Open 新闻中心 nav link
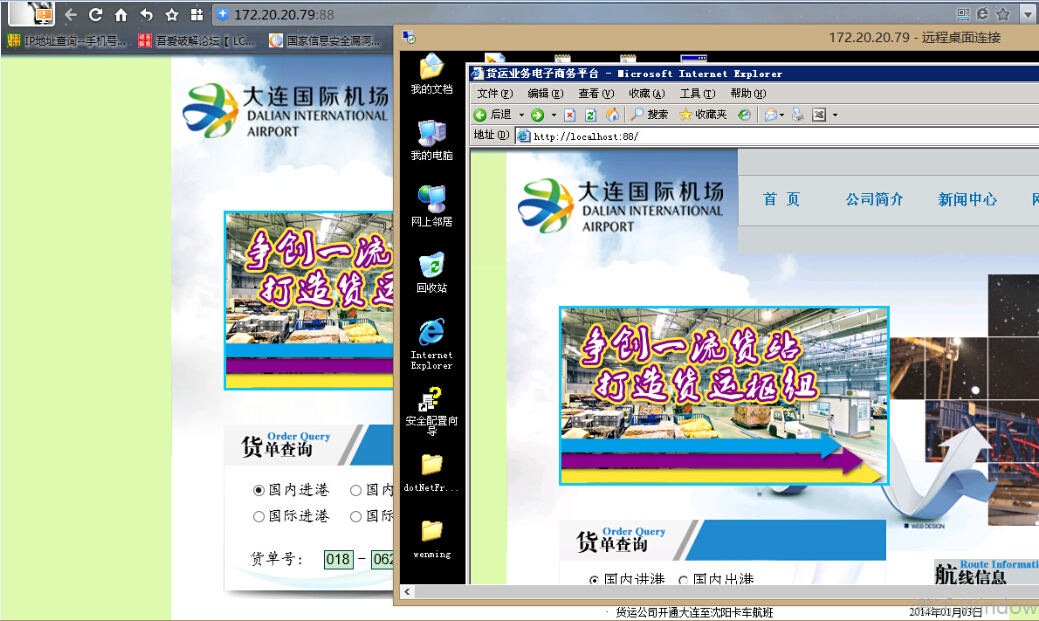Viewport: 1039px width, 621px height. point(967,199)
